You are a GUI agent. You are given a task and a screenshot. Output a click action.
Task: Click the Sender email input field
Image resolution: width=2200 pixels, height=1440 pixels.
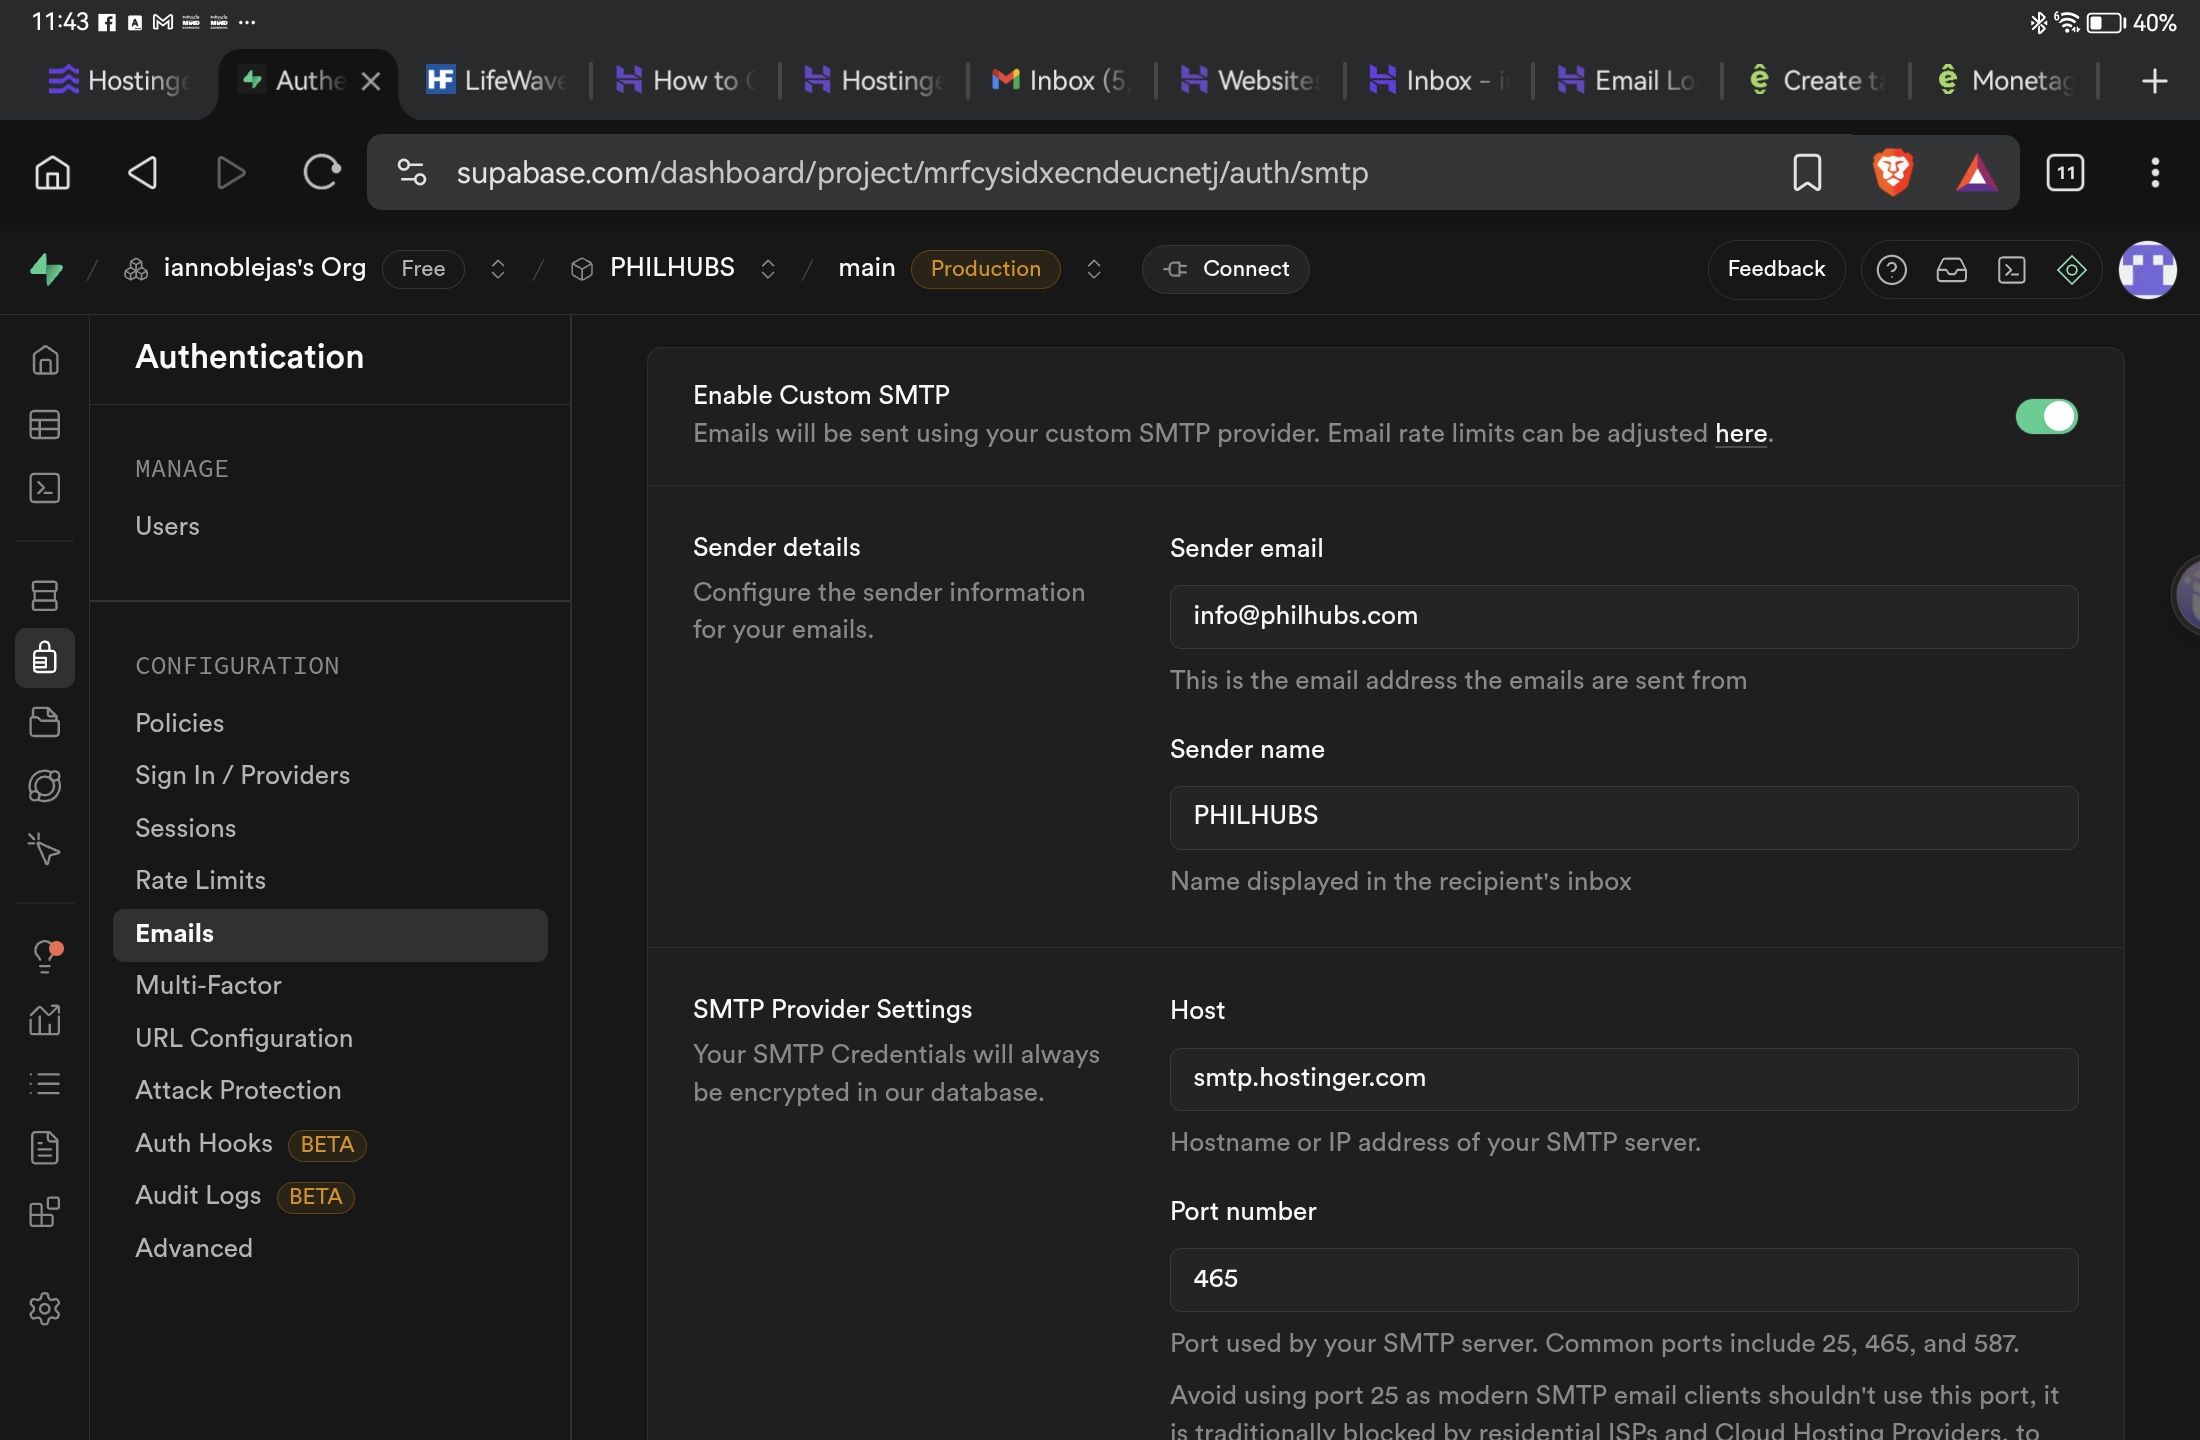coord(1623,616)
